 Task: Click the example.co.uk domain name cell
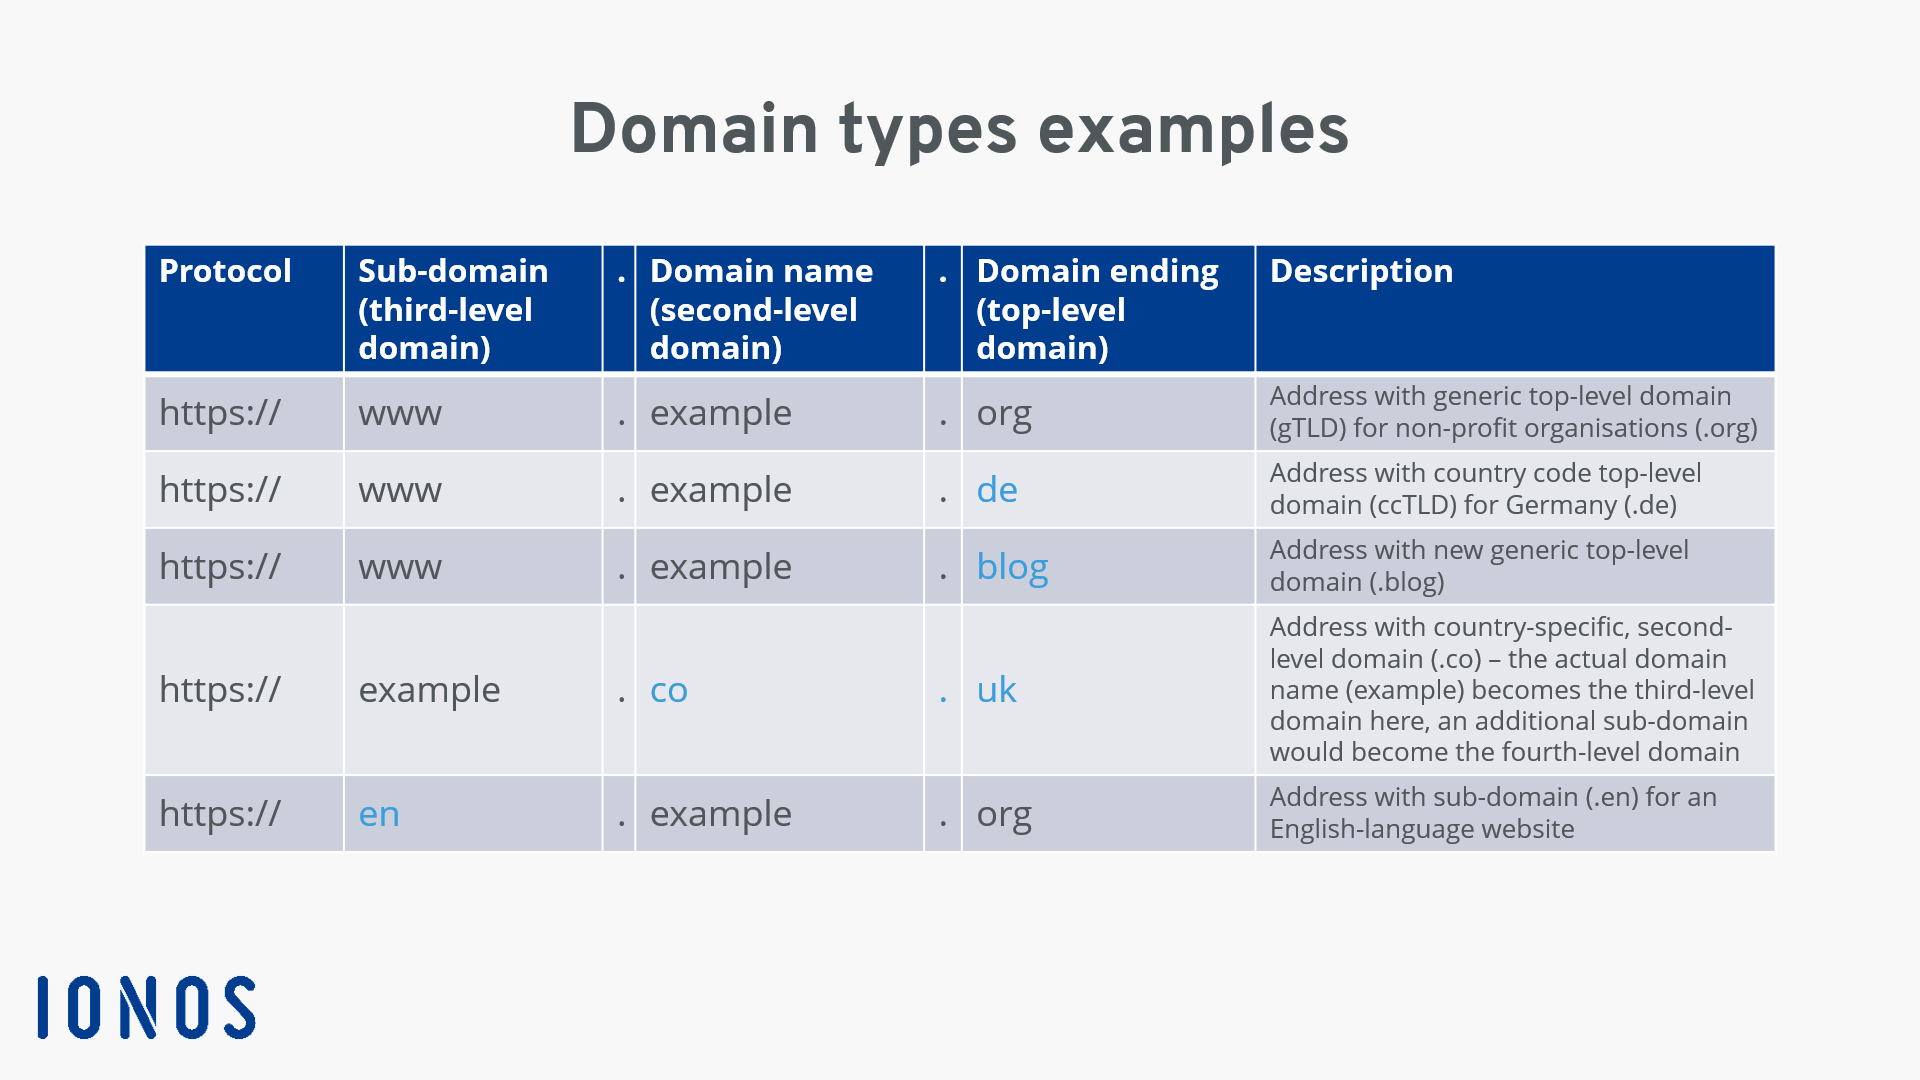pos(778,688)
